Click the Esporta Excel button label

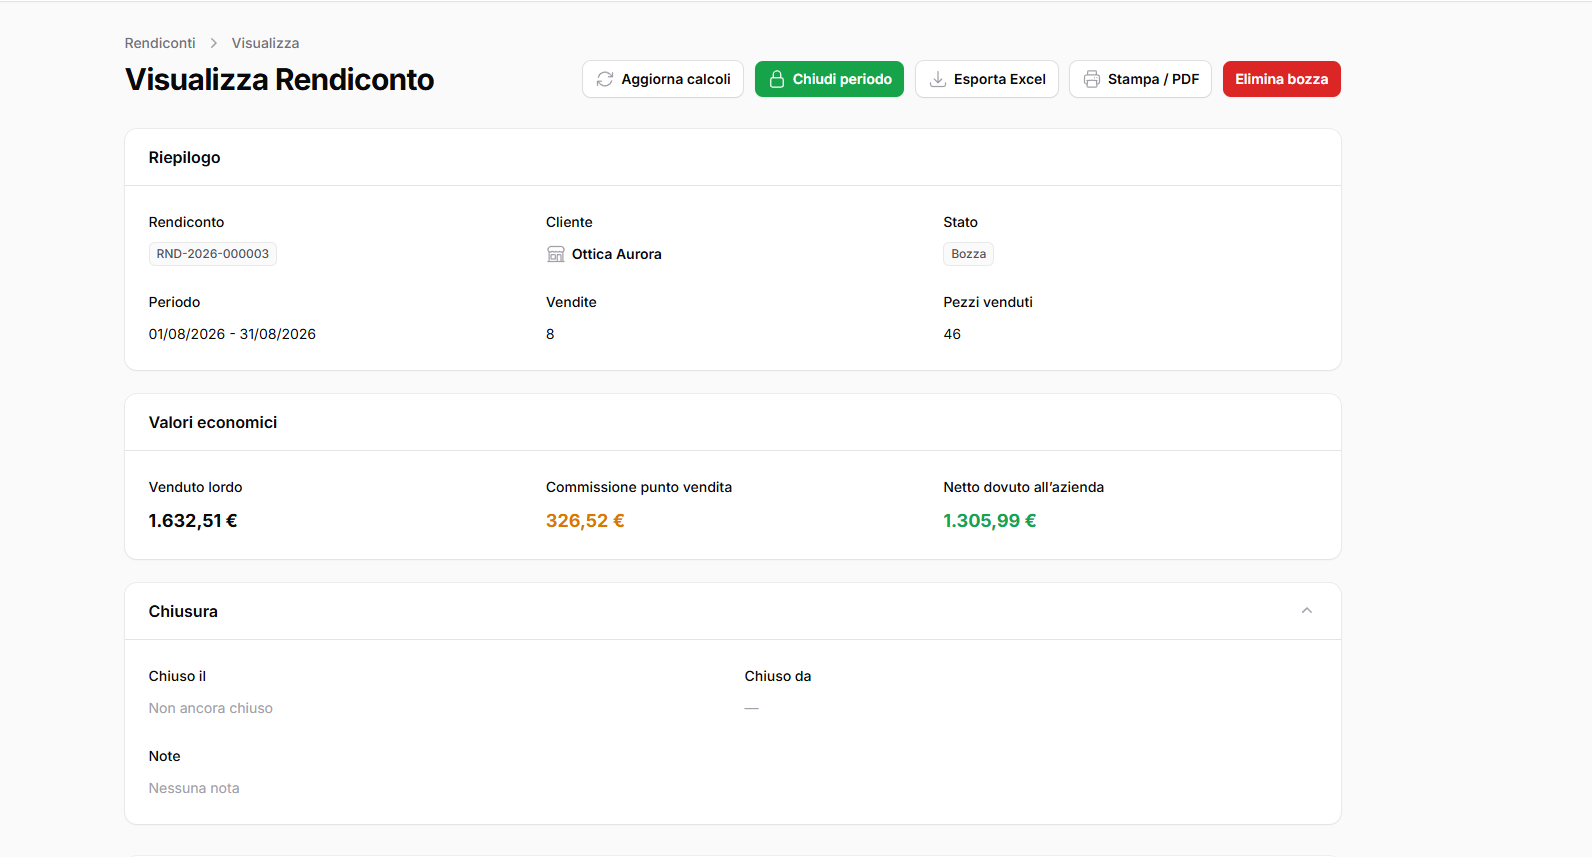coord(1000,79)
